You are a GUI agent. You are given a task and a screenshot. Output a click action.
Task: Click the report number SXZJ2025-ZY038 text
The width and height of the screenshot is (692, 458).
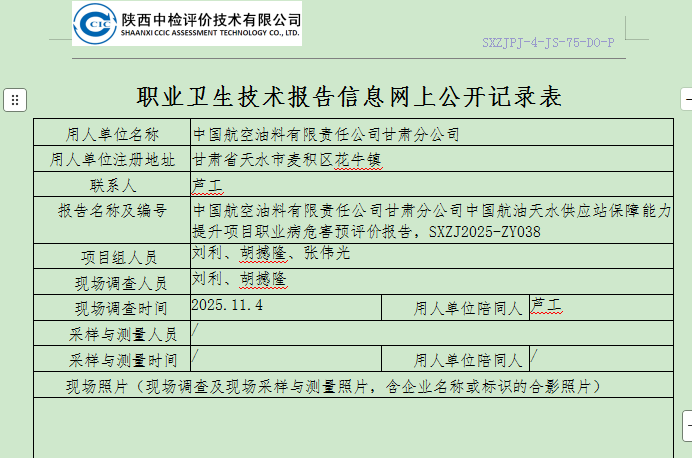tap(484, 231)
